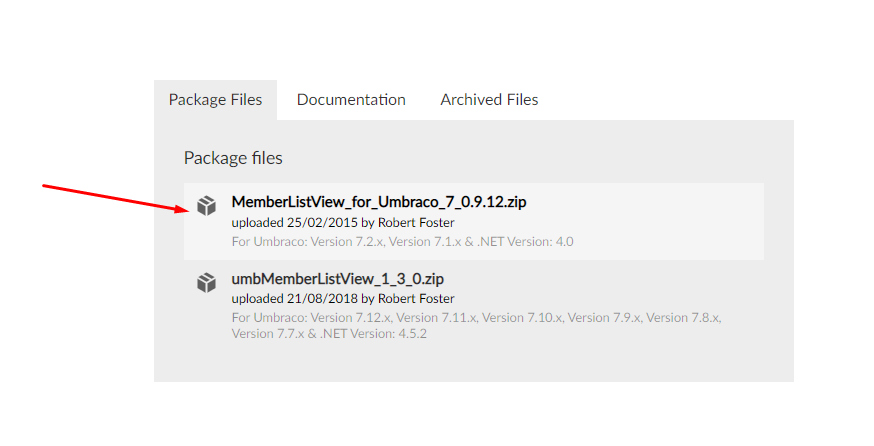This screenshot has width=874, height=446.
Task: Click the box icon beside umbMemberListView_1_3_0.zip
Action: 206,283
